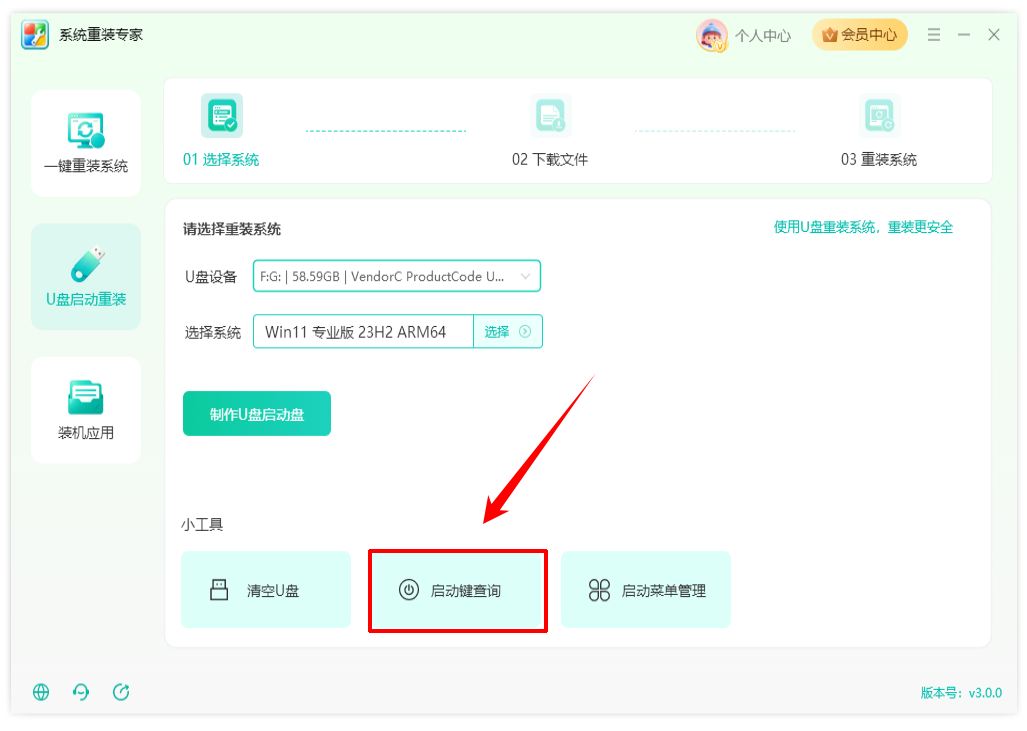Open the 一键重装系统 sidebar section
This screenshot has height=731, width=1027.
tap(86, 143)
